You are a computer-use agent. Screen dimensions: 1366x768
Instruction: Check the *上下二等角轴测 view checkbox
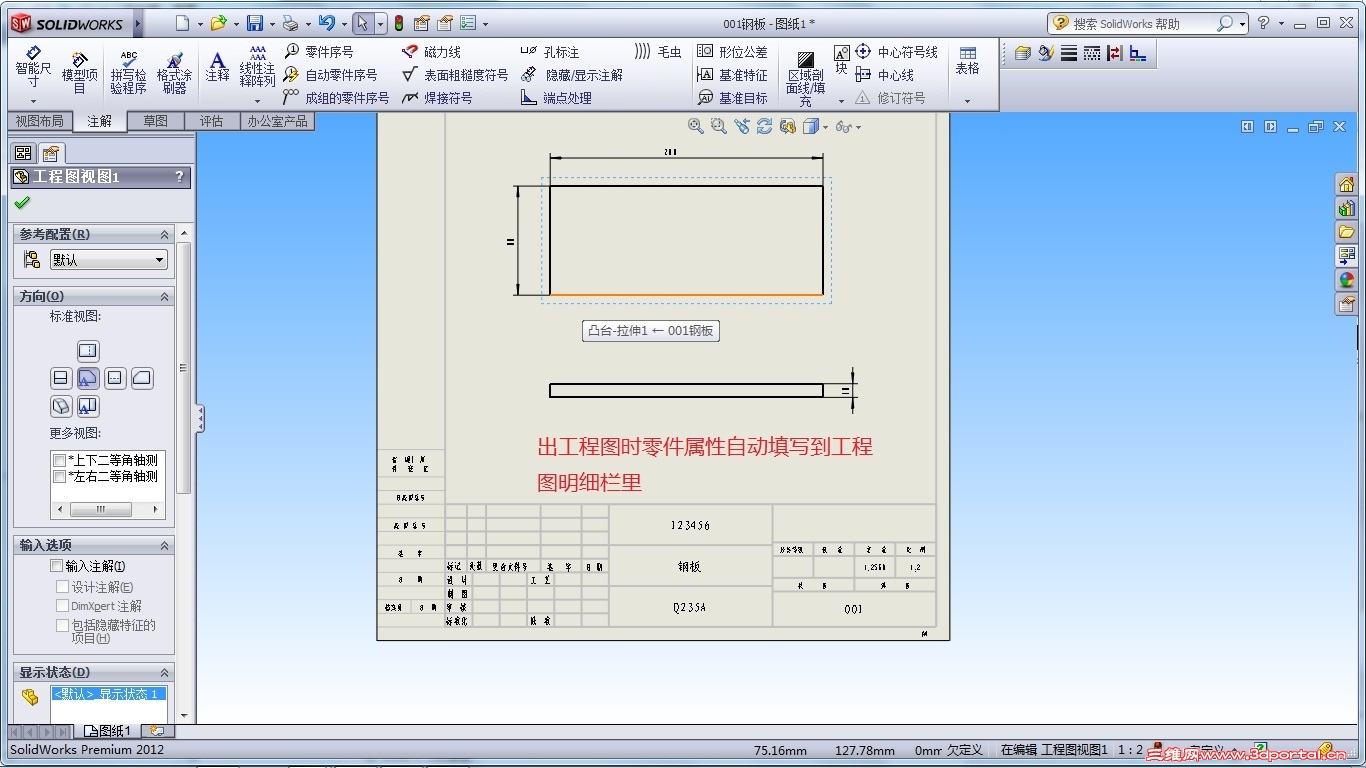[60, 461]
